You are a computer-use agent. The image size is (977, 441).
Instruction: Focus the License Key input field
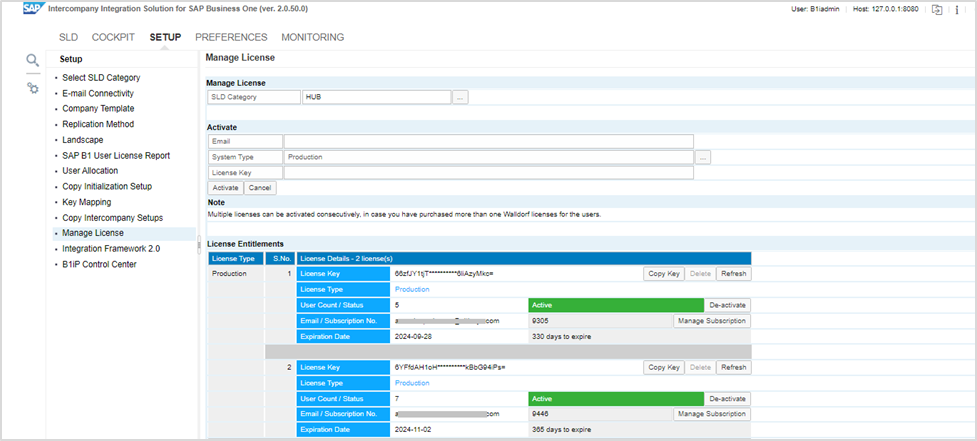click(x=488, y=172)
